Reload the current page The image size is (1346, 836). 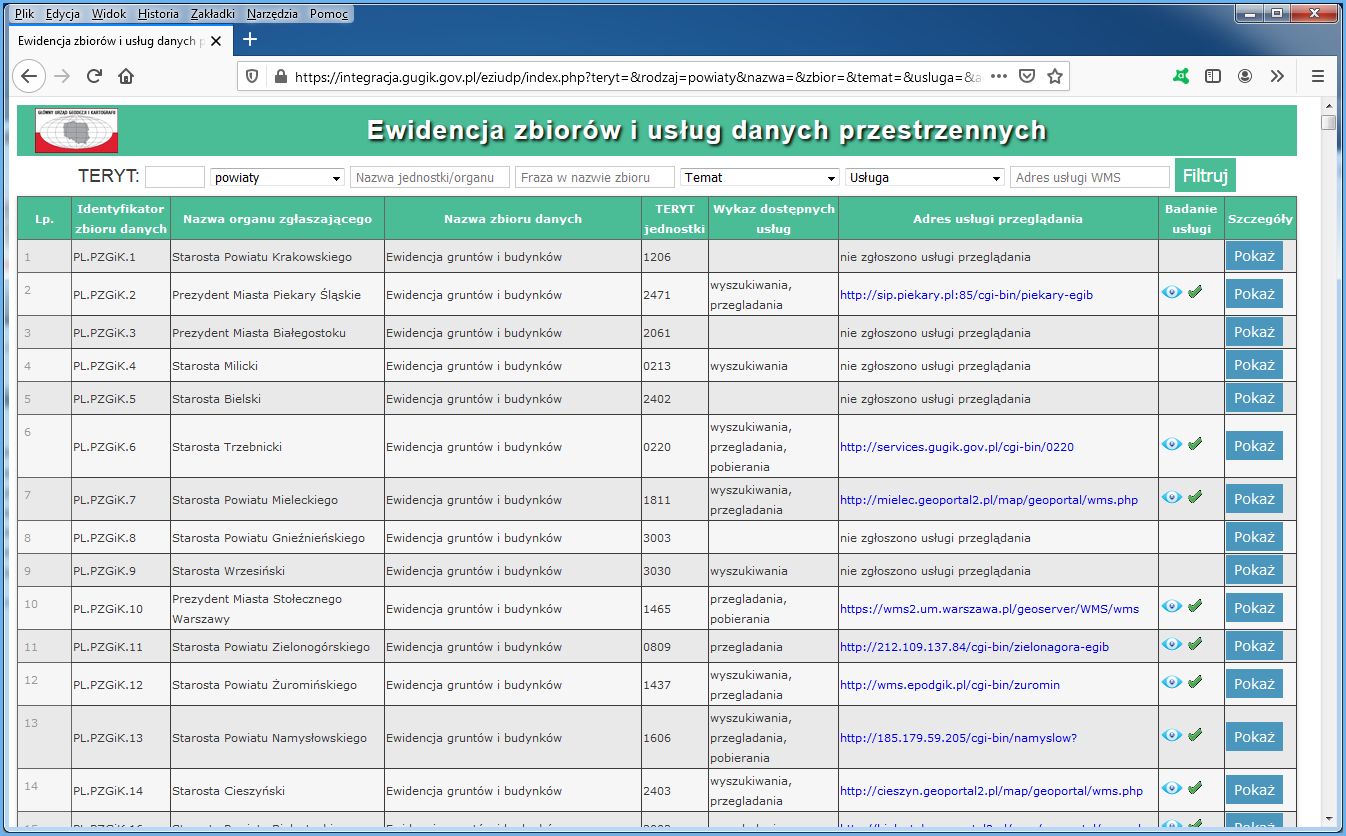point(94,76)
